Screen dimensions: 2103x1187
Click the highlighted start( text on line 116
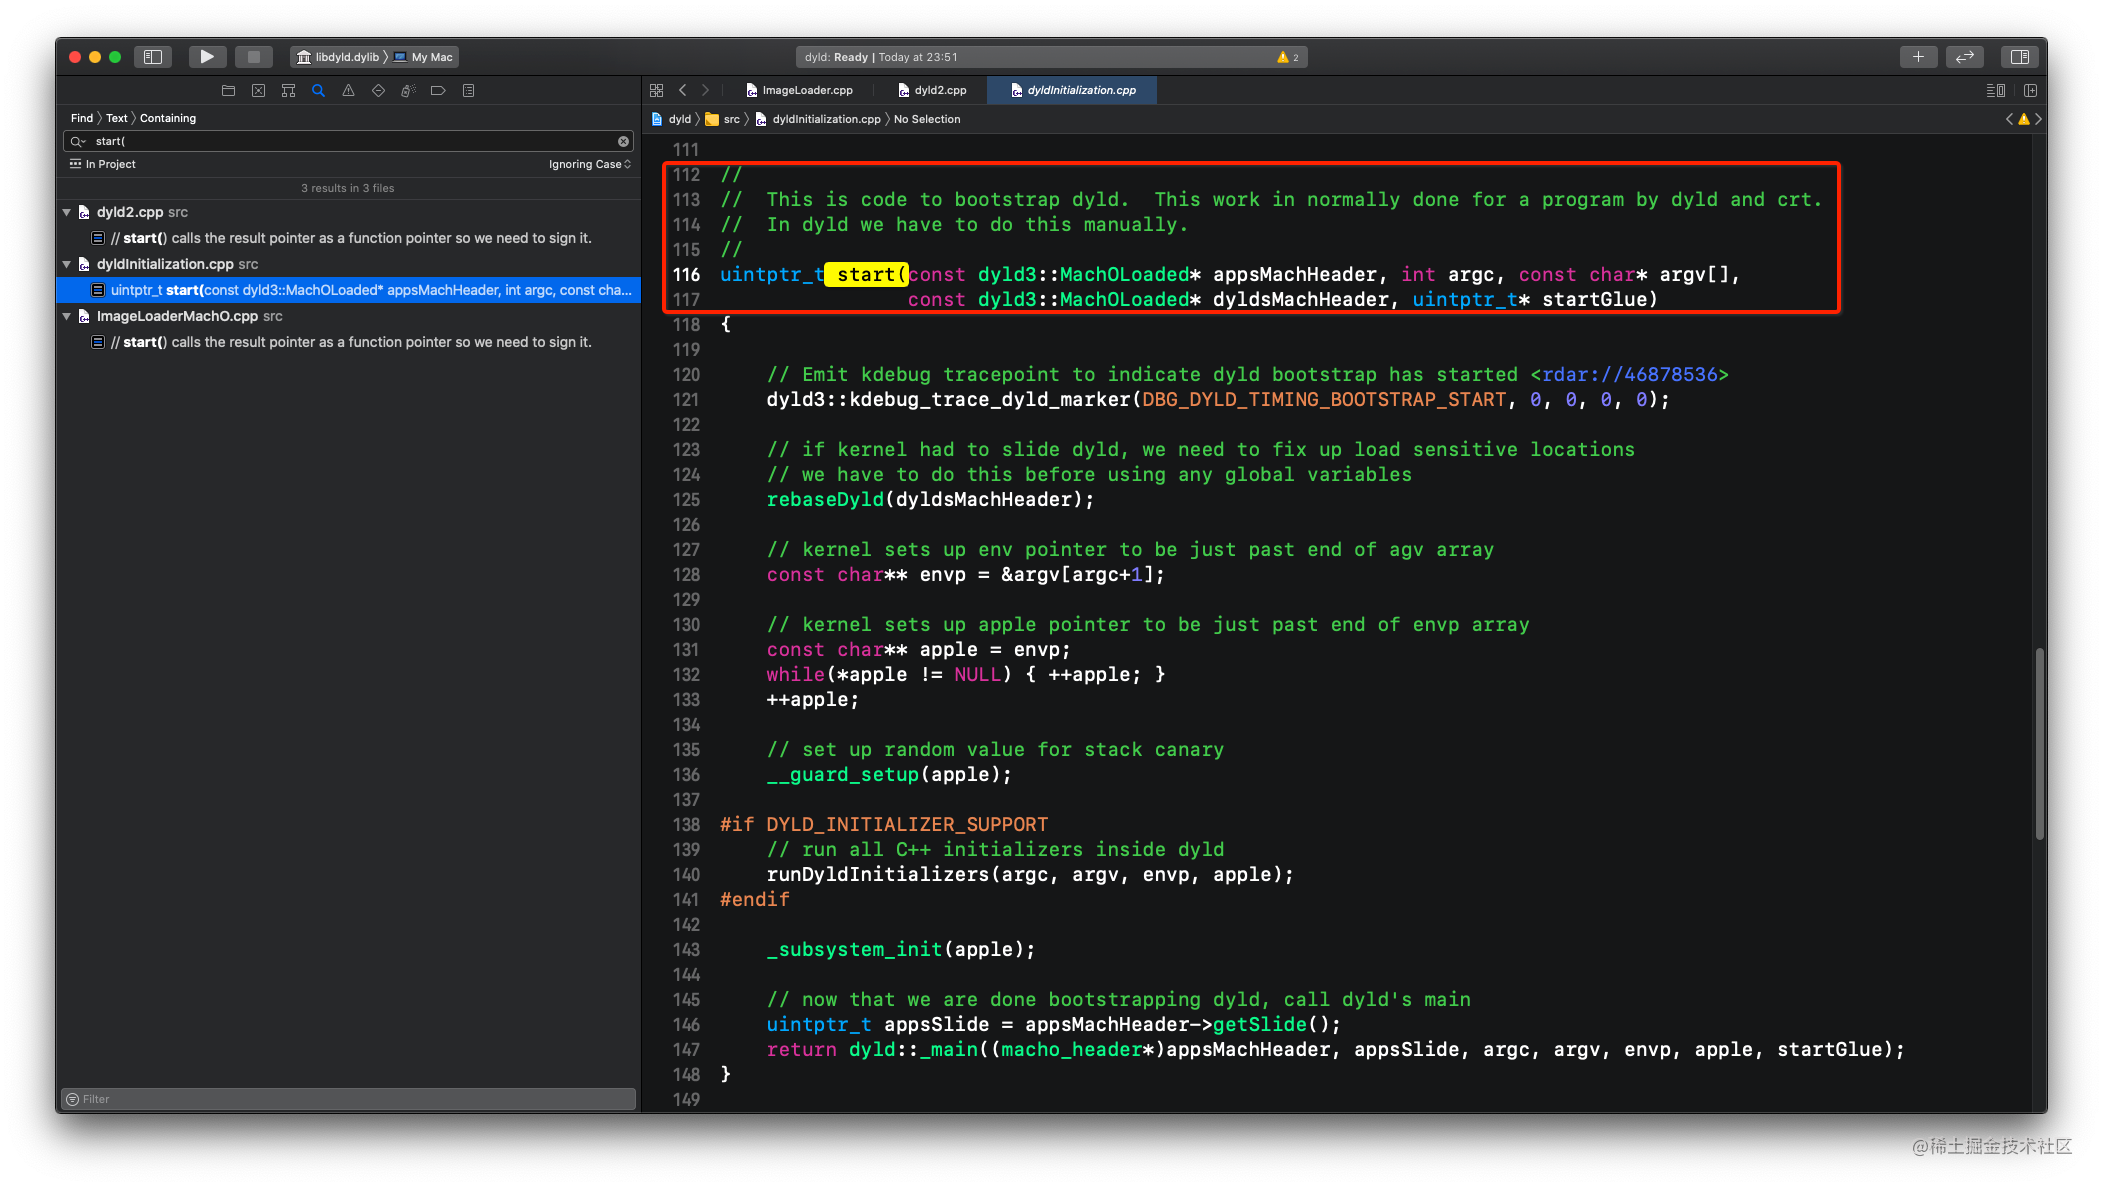tap(866, 275)
